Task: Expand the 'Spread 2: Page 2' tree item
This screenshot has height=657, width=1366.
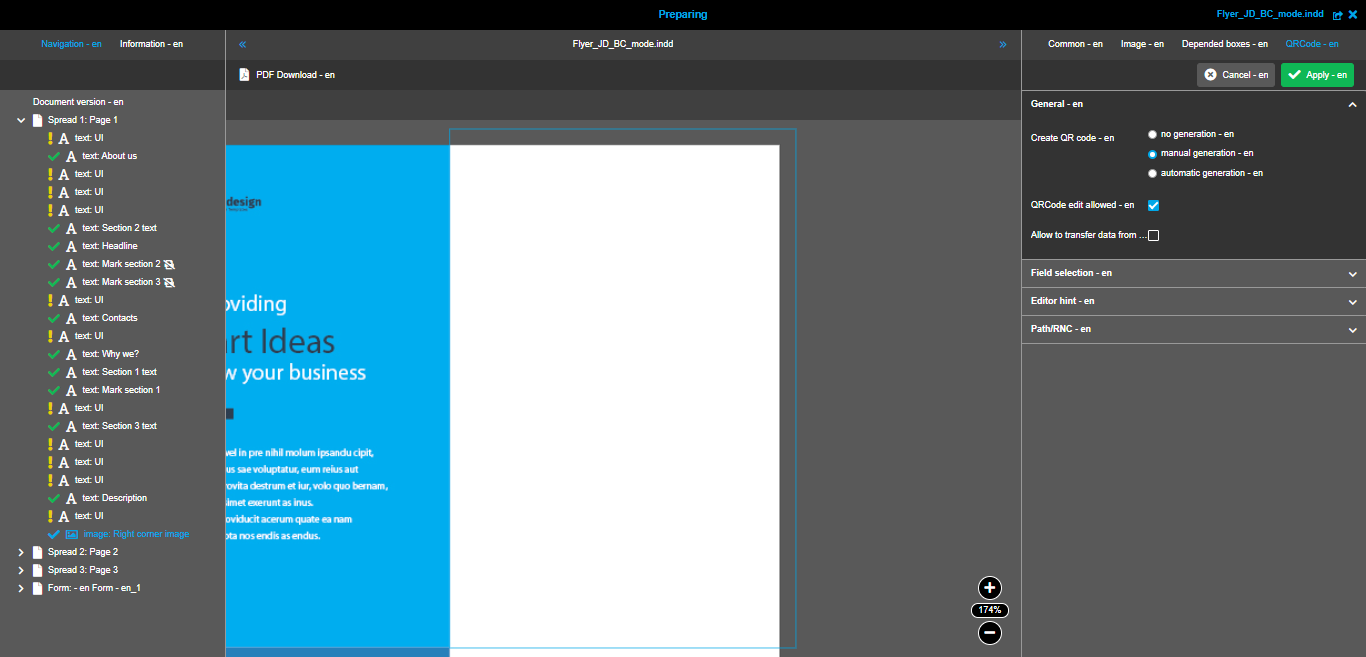Action: pyautogui.click(x=21, y=551)
